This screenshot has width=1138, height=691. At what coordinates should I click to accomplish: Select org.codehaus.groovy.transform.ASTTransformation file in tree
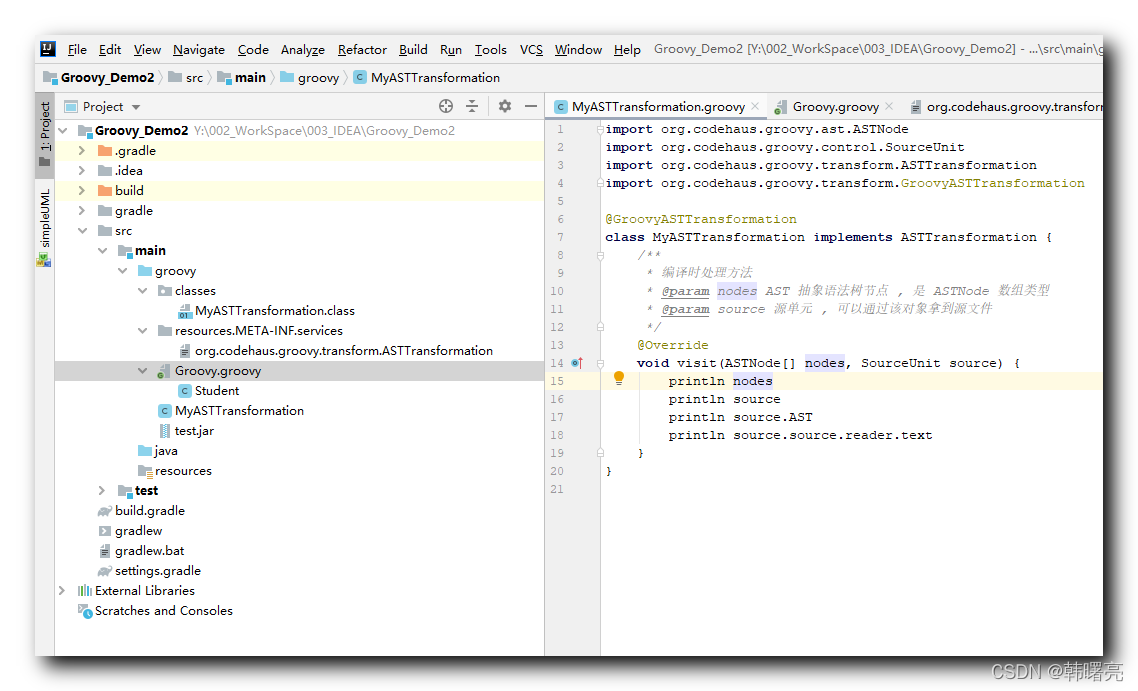pos(343,351)
